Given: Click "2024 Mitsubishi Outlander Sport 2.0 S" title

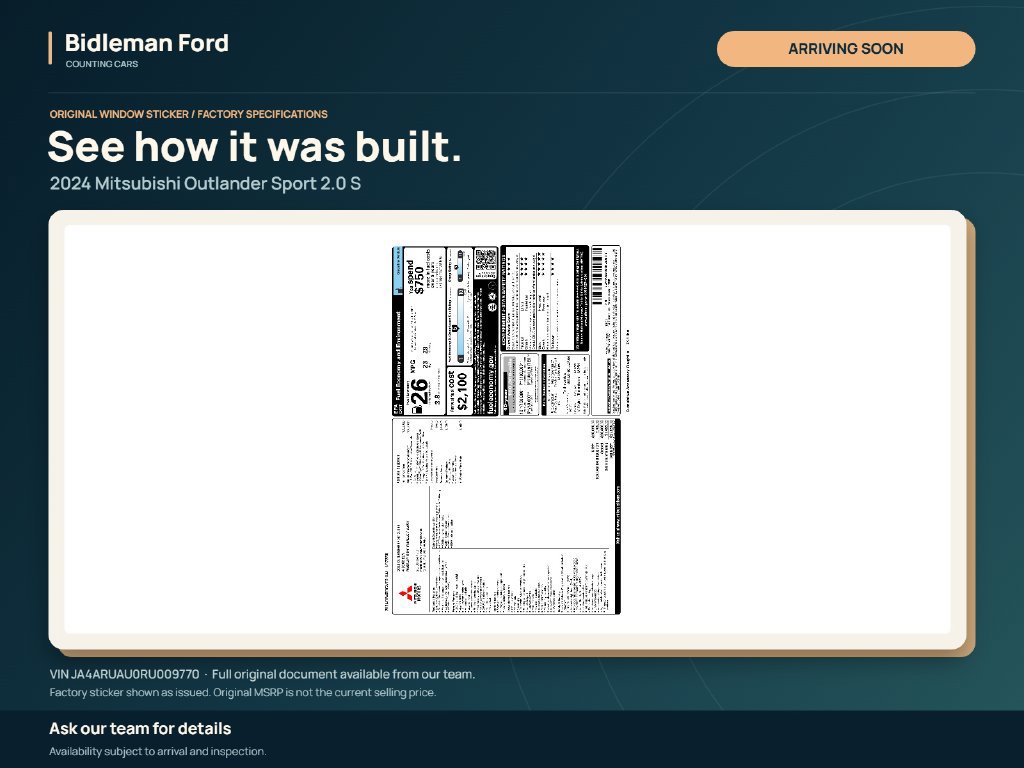Looking at the screenshot, I should point(205,184).
